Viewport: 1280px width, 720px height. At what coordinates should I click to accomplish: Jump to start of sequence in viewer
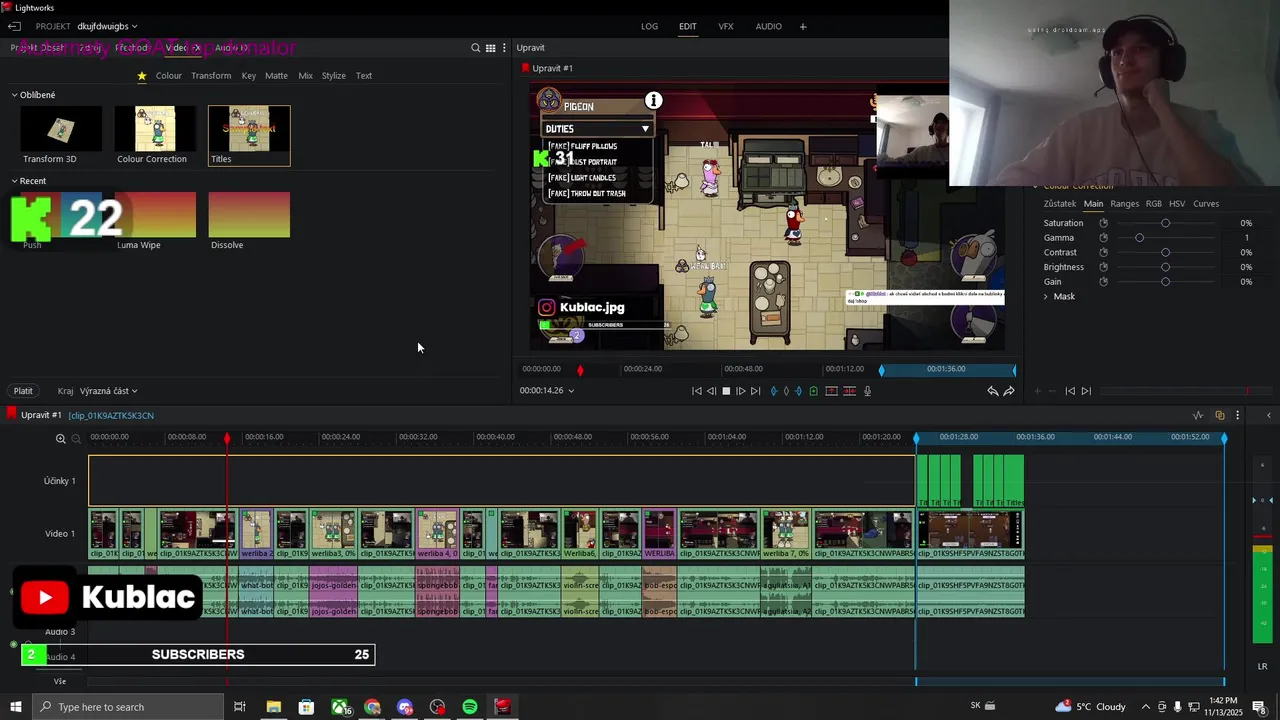[697, 391]
